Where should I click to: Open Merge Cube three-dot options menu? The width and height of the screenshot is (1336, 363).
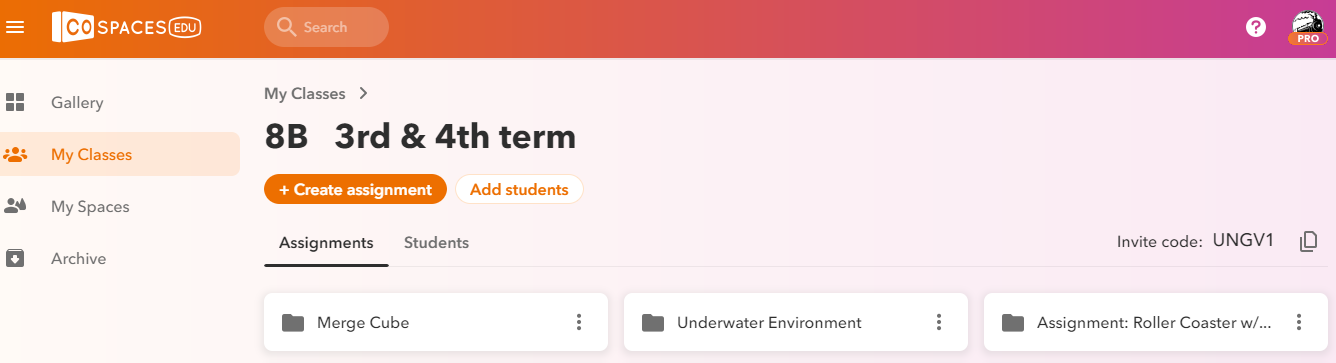pos(579,322)
